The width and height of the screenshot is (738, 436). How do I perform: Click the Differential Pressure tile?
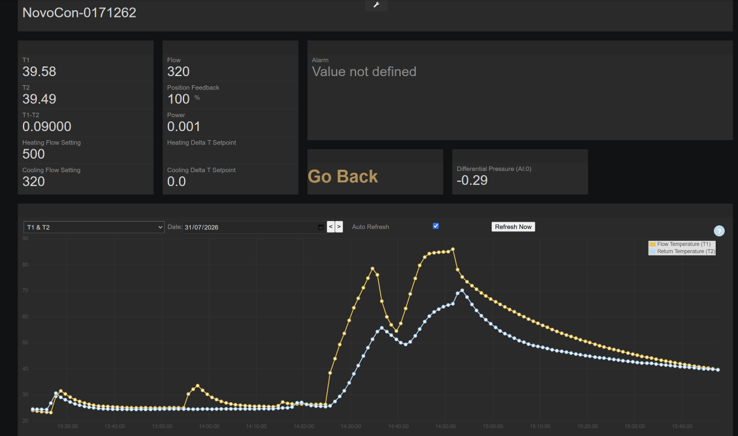click(520, 172)
